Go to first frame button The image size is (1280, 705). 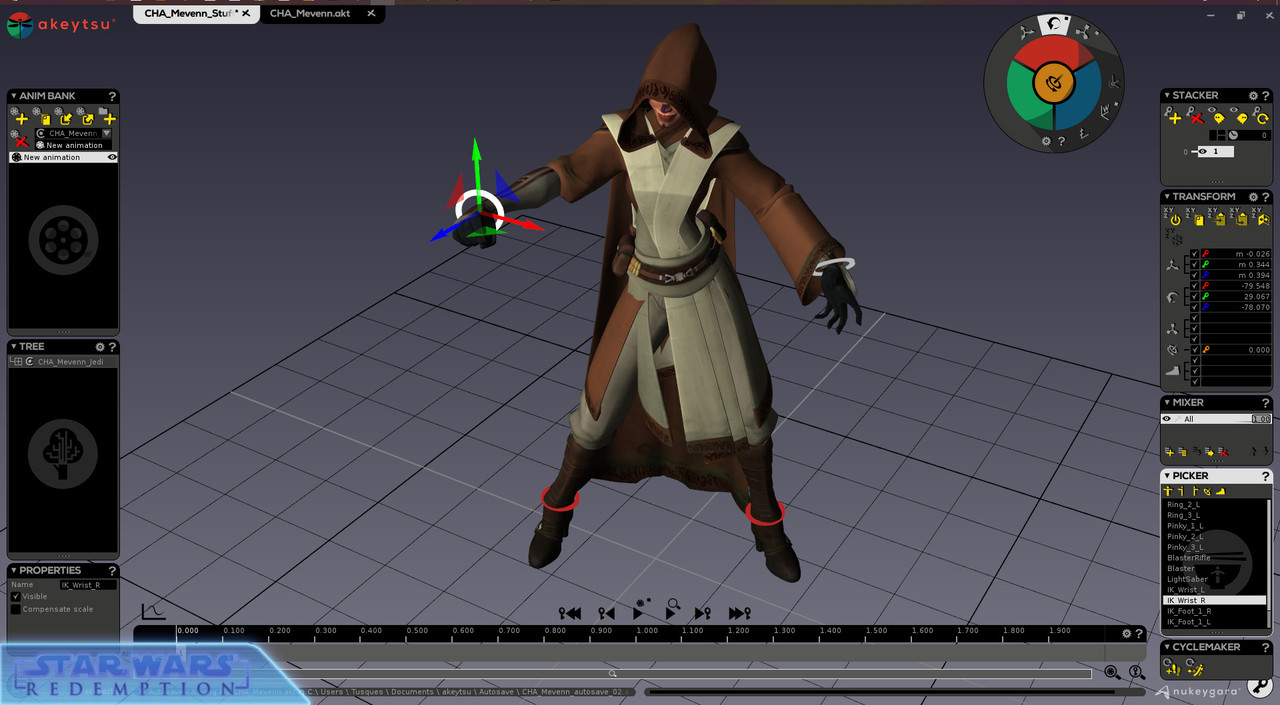[x=570, y=613]
